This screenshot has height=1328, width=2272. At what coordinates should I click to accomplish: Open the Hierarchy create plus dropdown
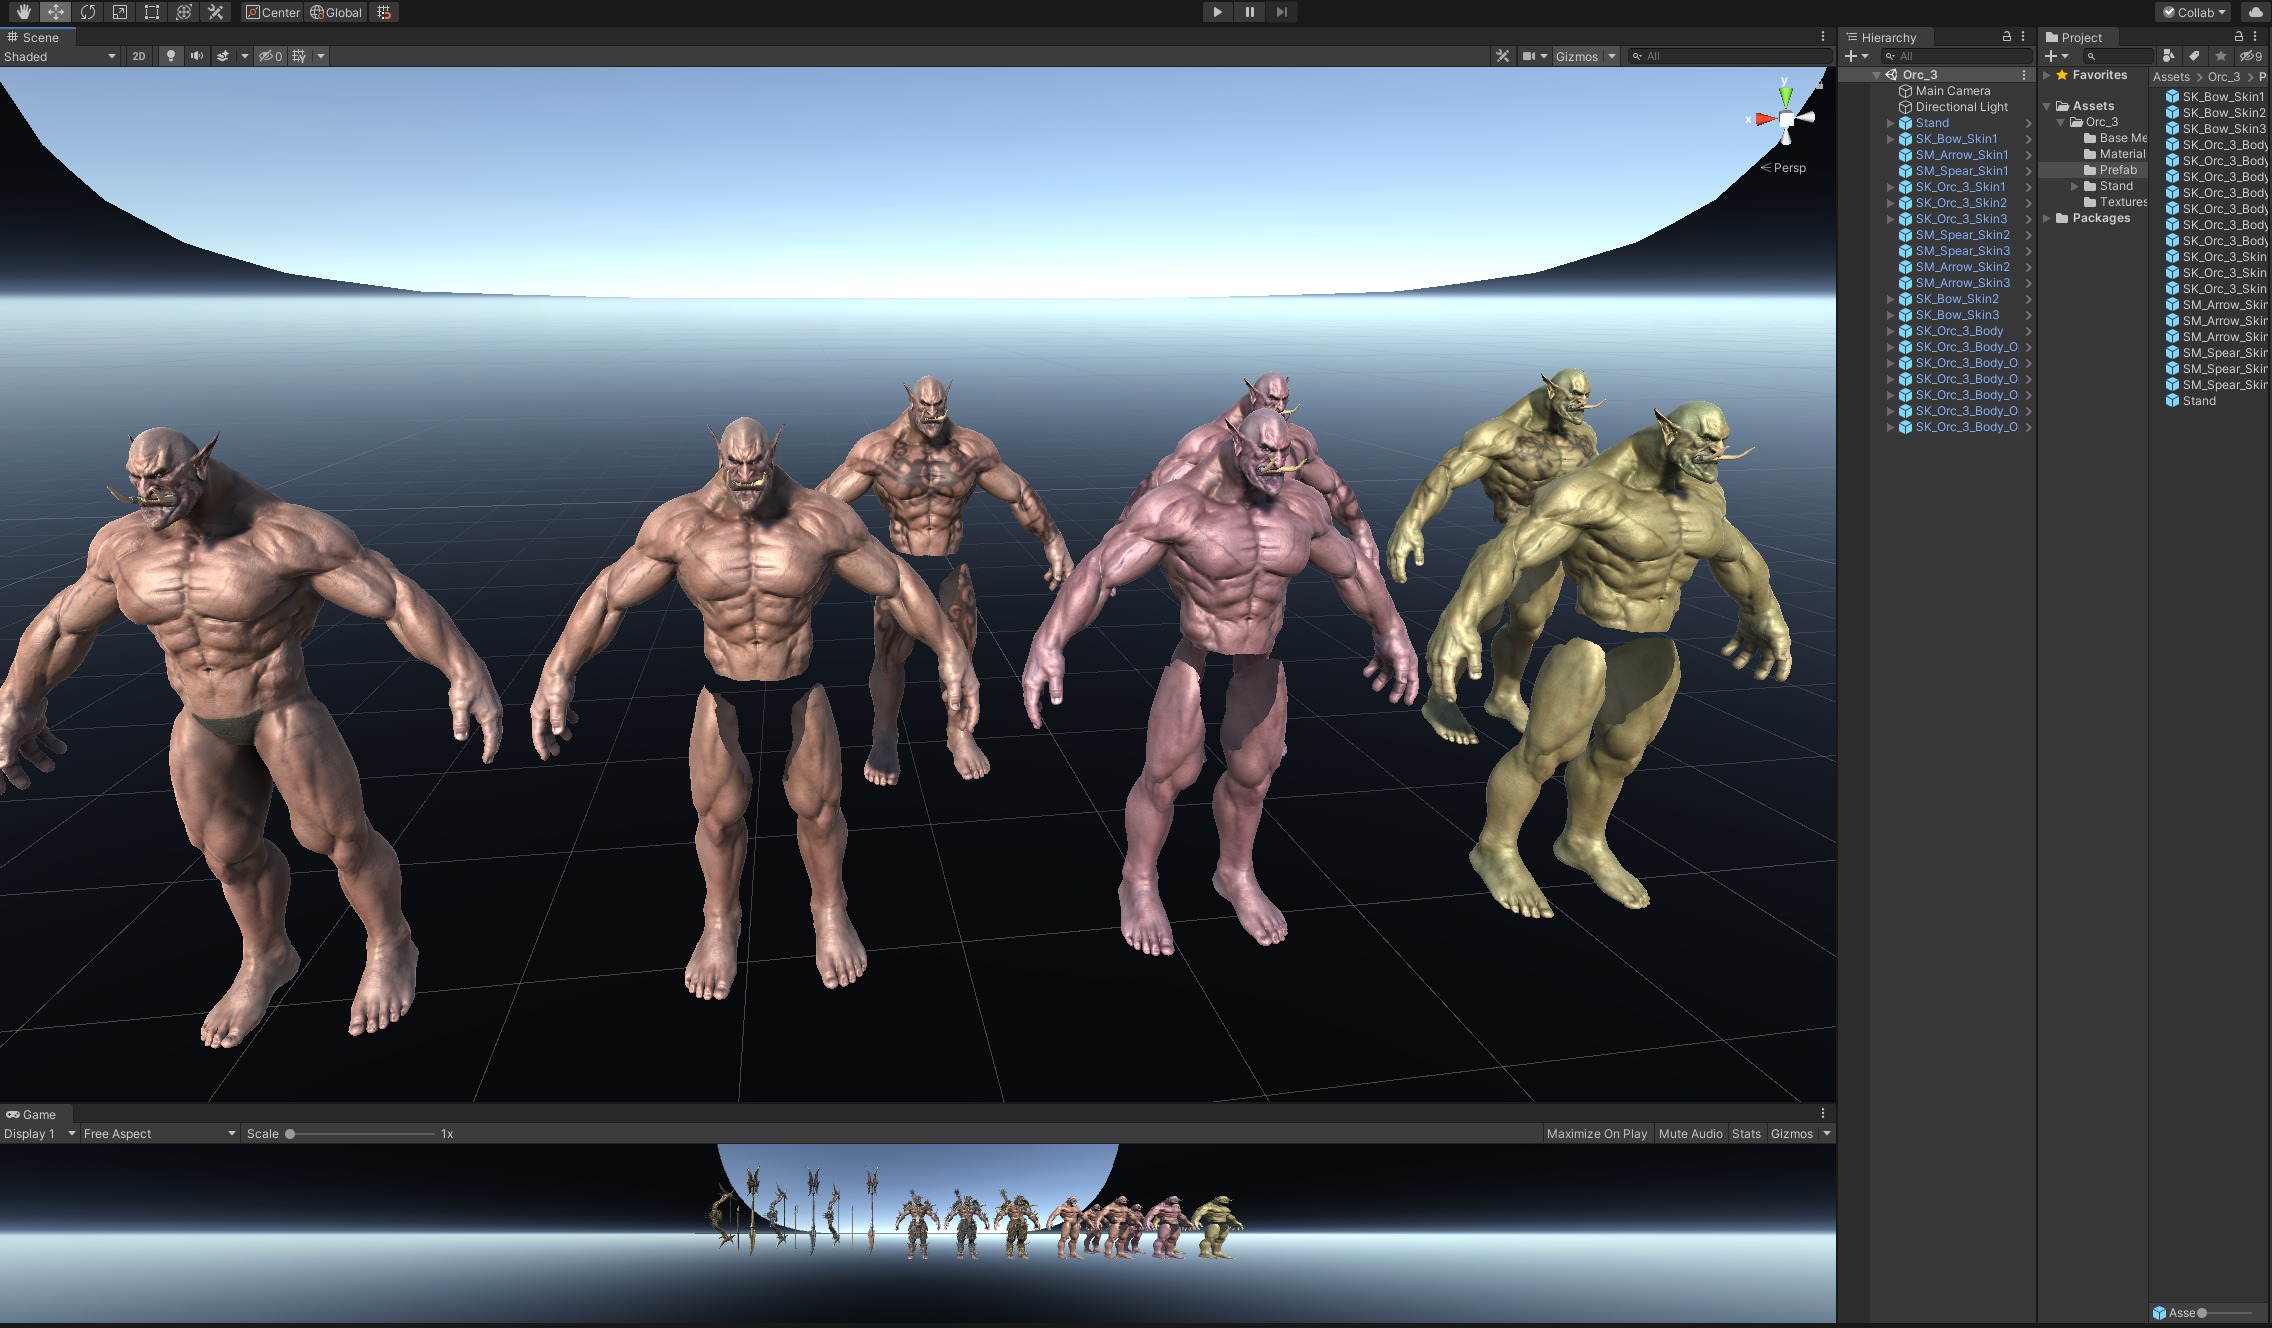point(1857,56)
